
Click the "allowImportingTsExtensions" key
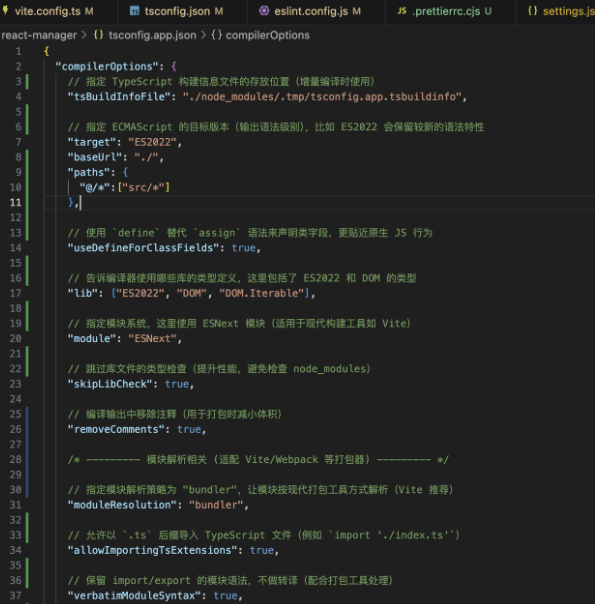[152, 550]
